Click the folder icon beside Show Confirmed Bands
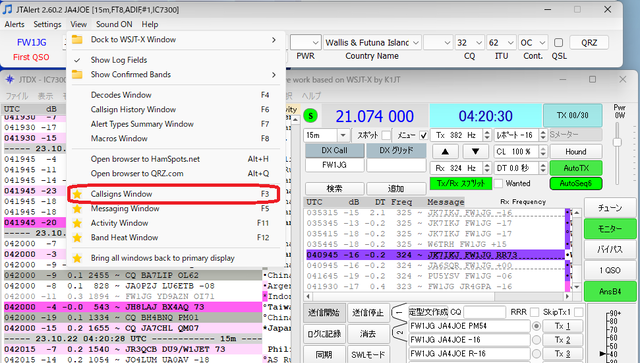 coord(77,75)
